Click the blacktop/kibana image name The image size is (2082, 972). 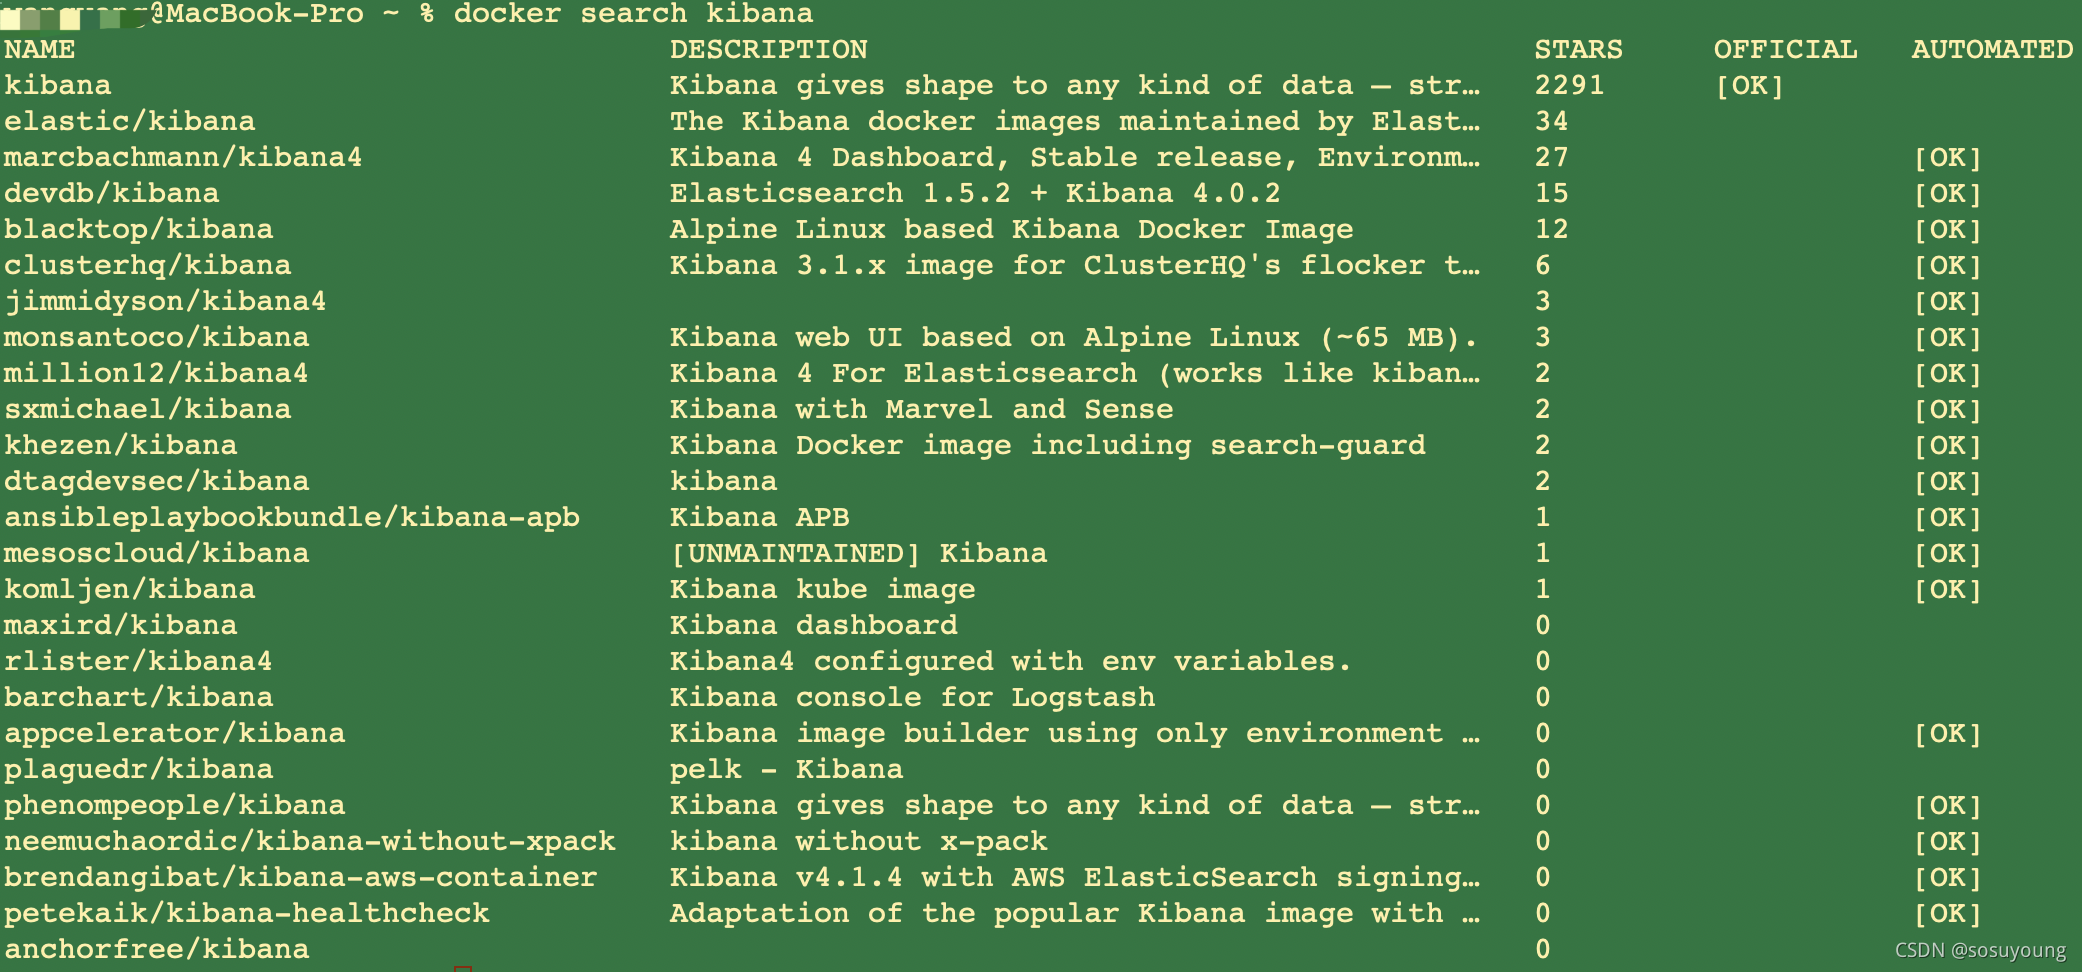138,229
